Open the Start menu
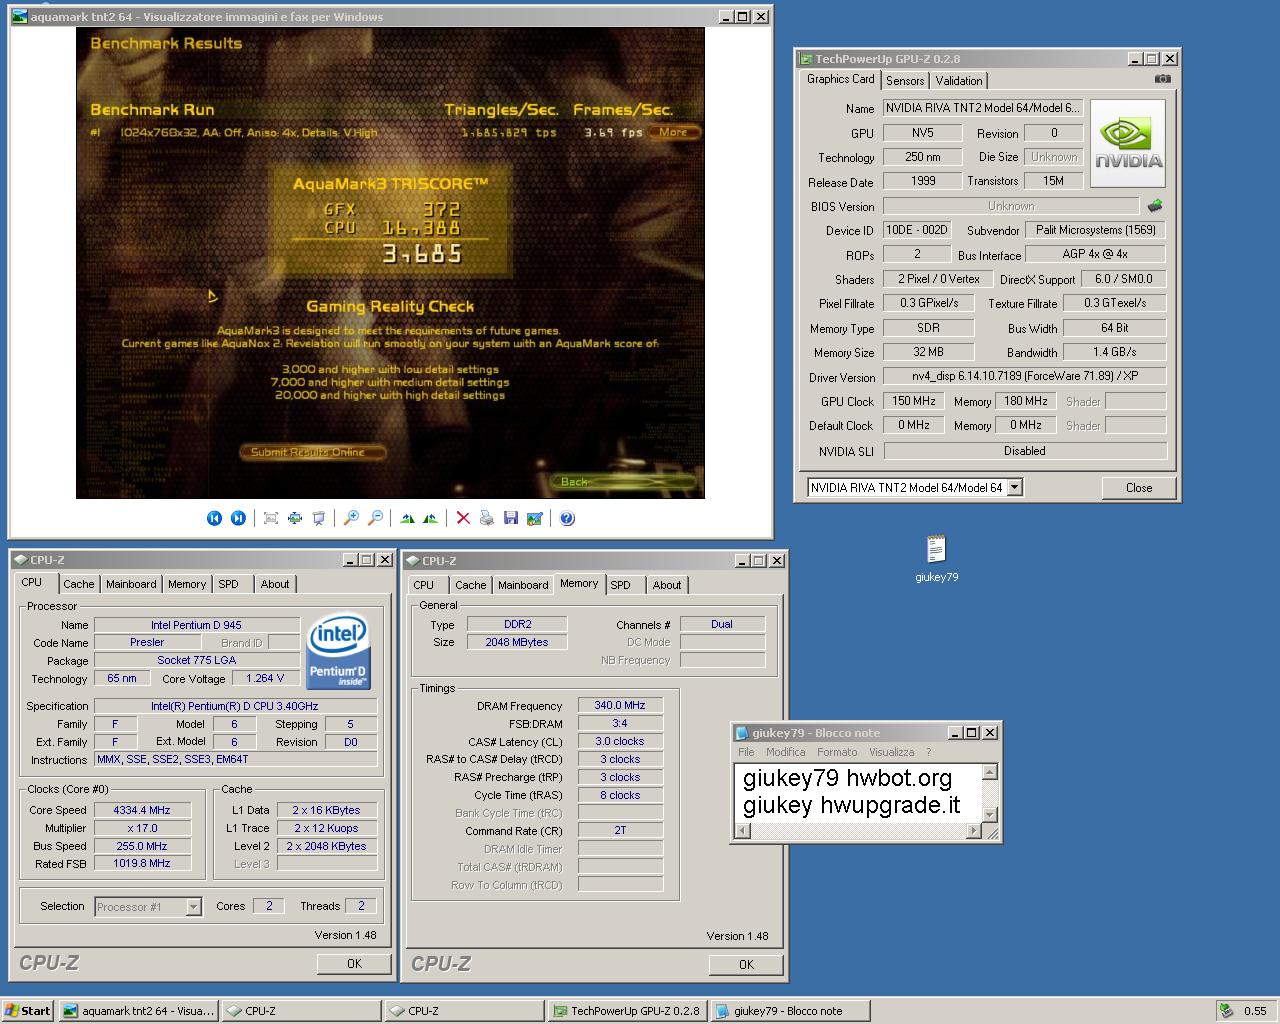The image size is (1280, 1024). (28, 1011)
